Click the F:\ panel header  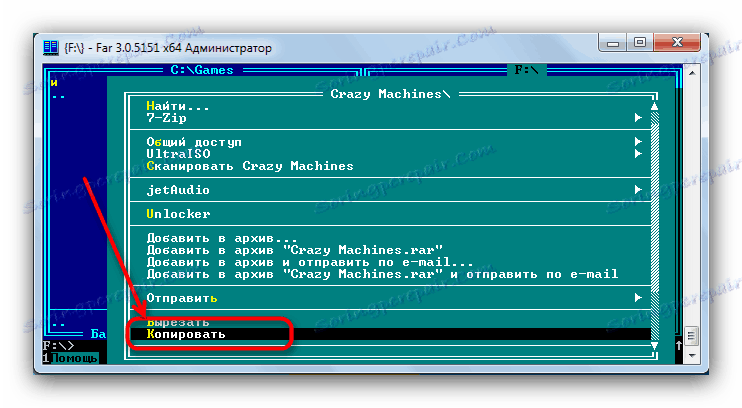(526, 70)
